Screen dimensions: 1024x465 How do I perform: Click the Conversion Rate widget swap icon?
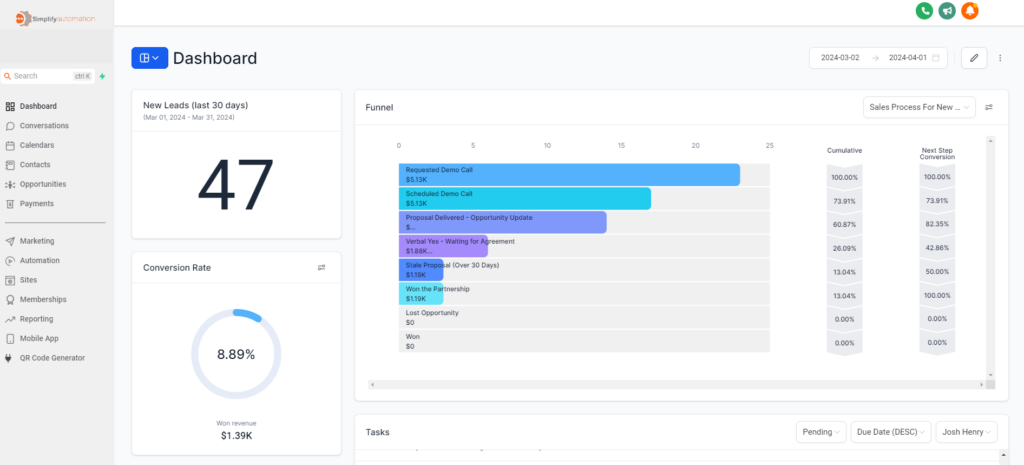(322, 268)
